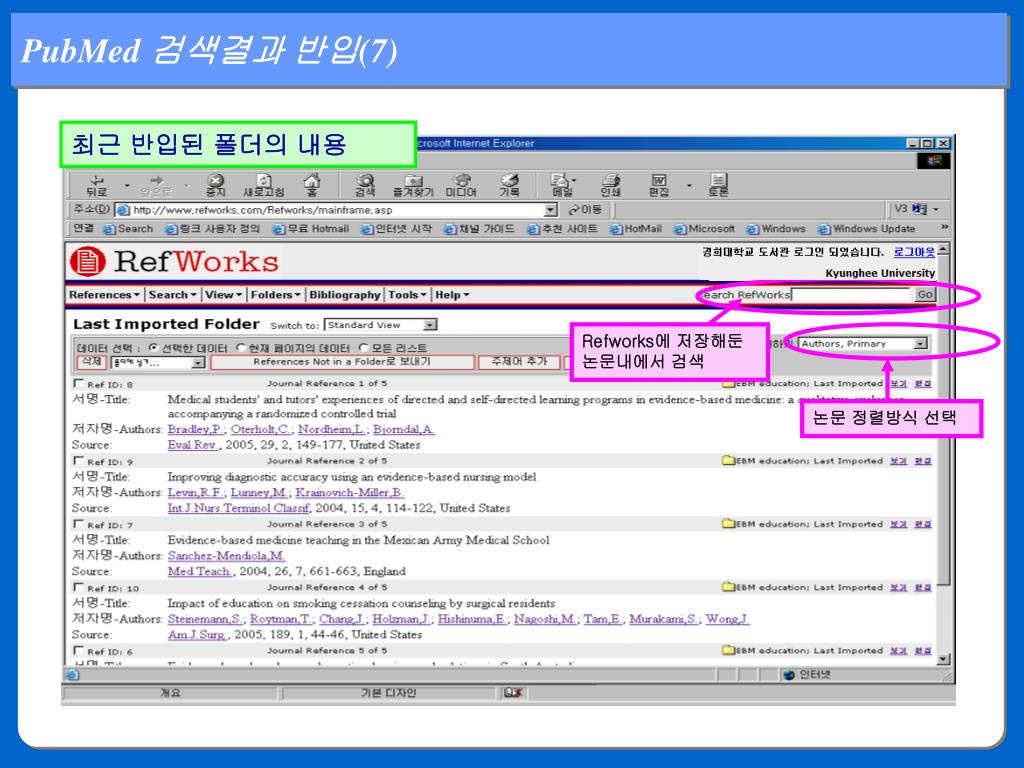Open the Help menu

452,295
